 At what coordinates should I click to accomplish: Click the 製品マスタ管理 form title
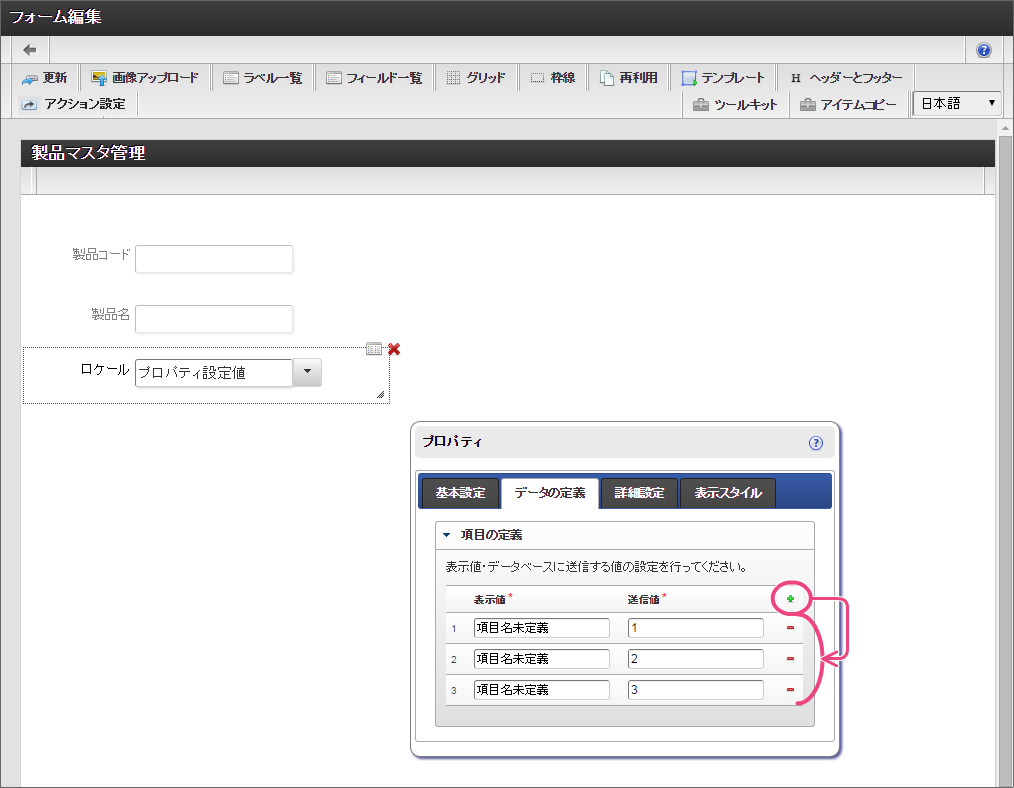[x=88, y=153]
